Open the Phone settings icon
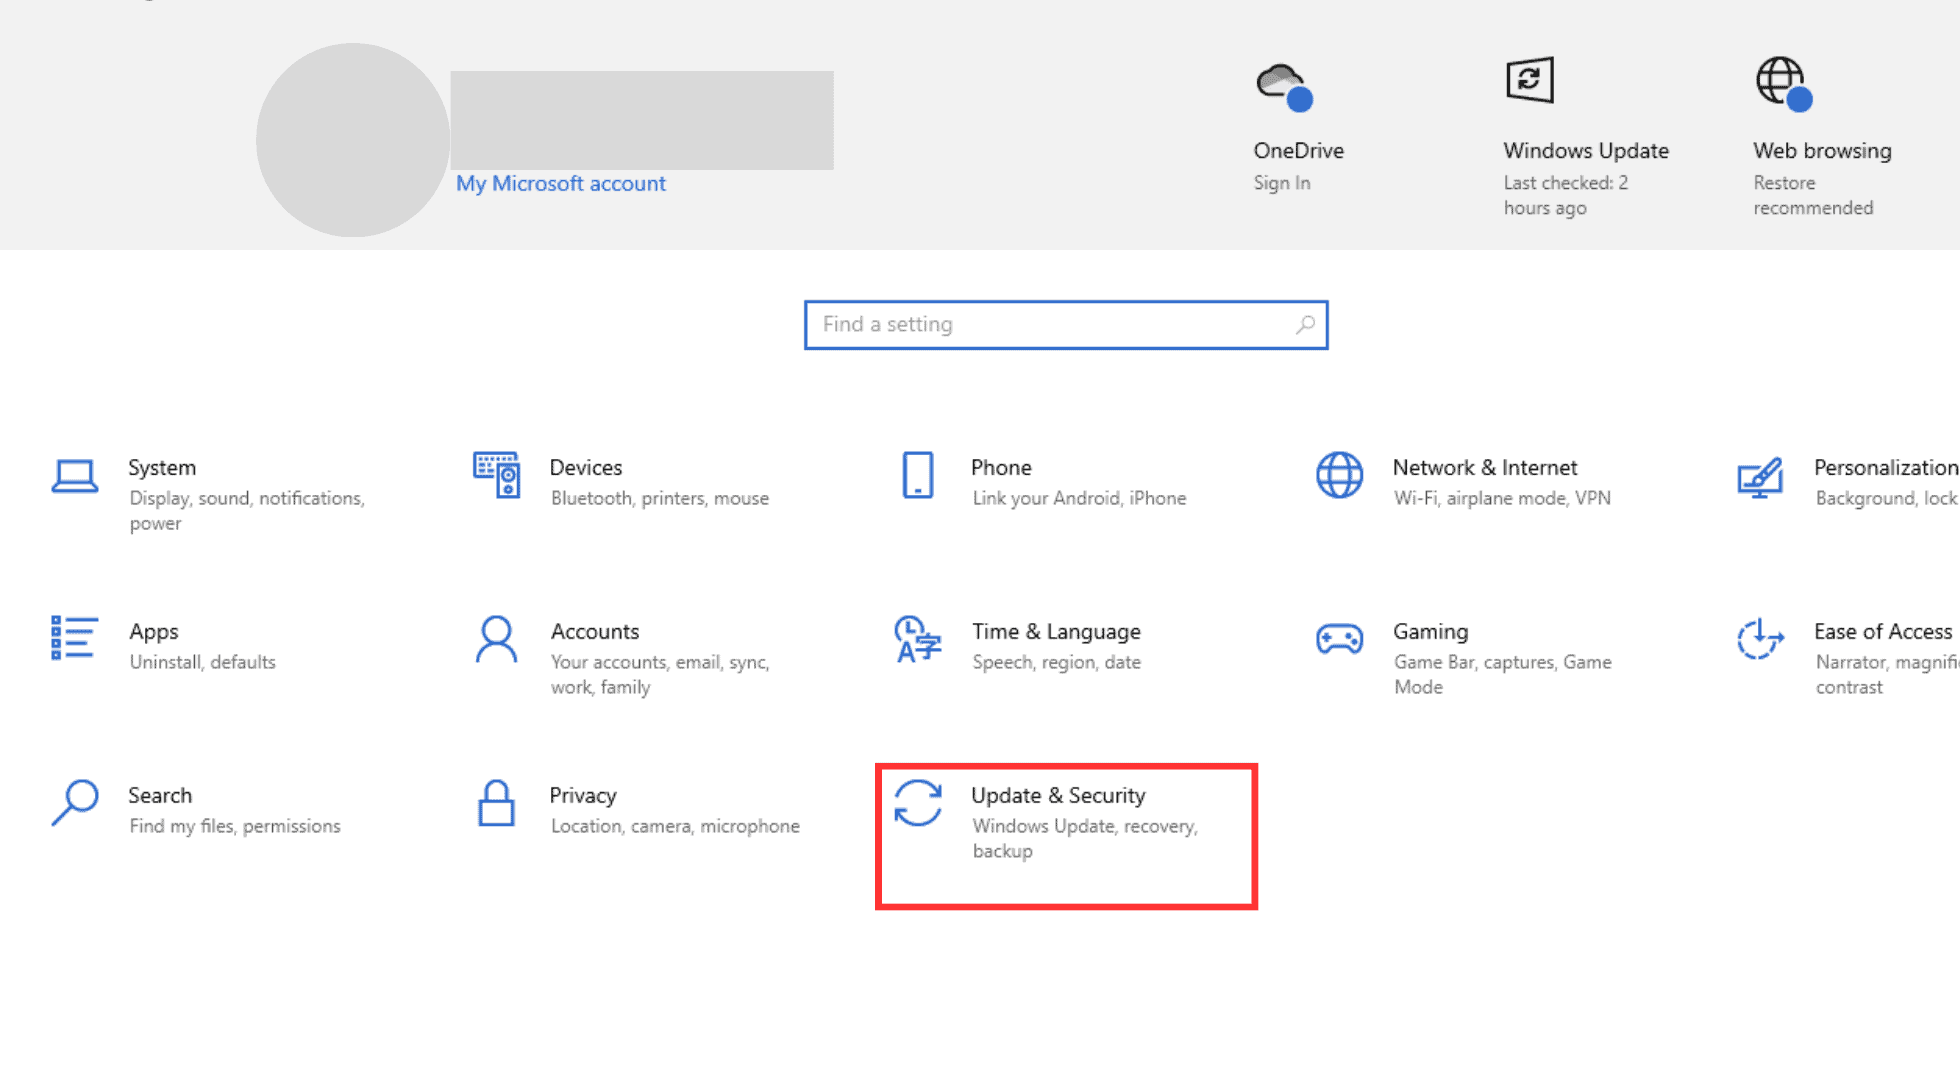 point(918,475)
